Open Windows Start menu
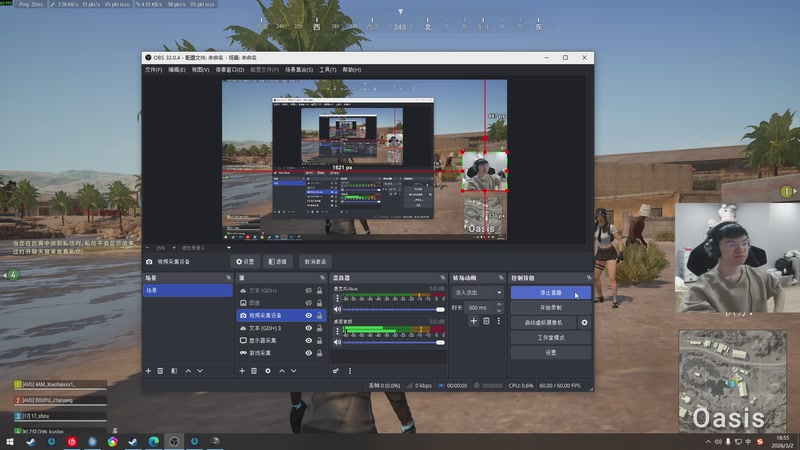The height and width of the screenshot is (450, 800). pyautogui.click(x=10, y=442)
